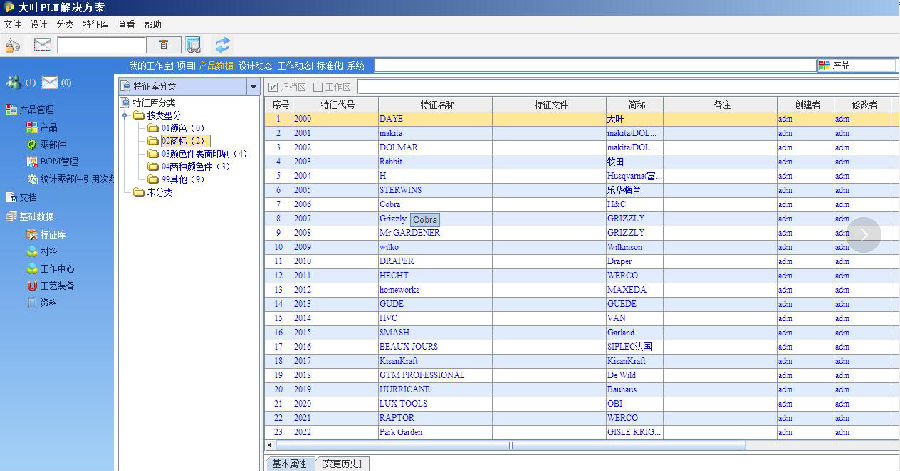Click the blue bookmark icon in toolbar
Viewport: 900px width, 471px height.
pos(193,44)
